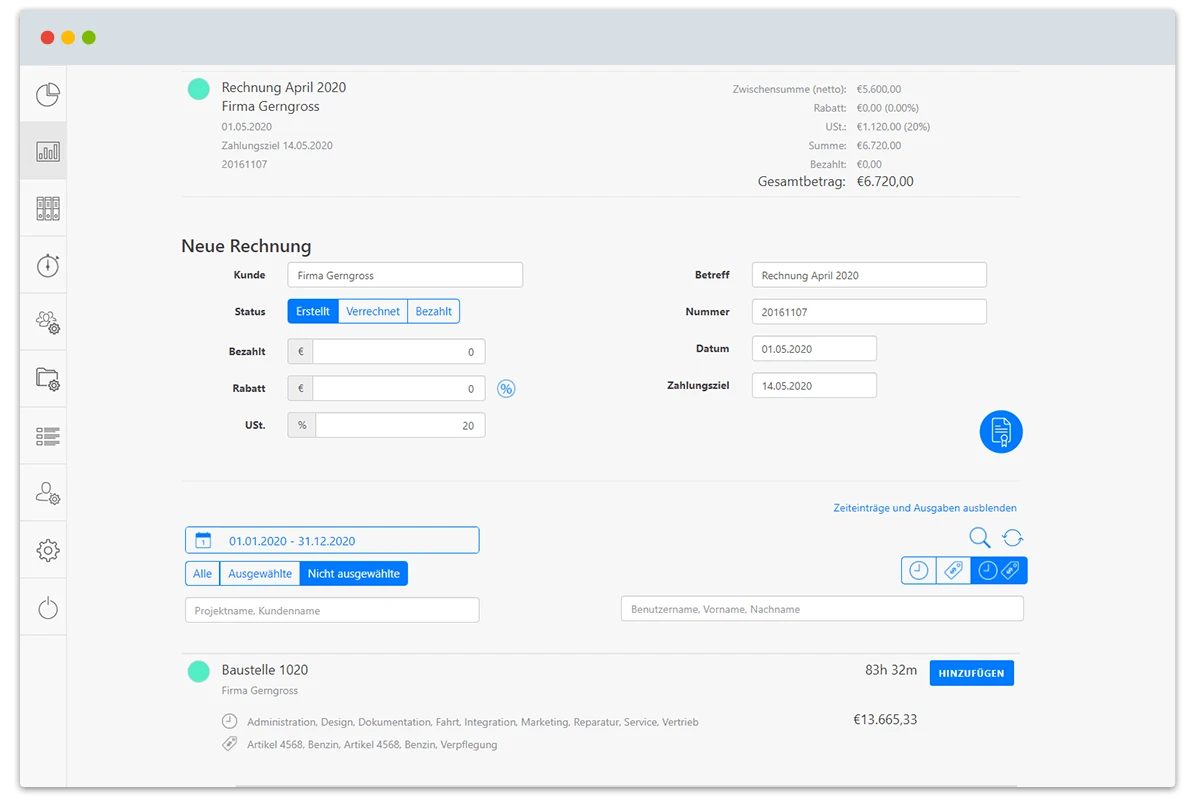Show only time entries with clock filter
Image resolution: width=1200 pixels, height=800 pixels.
(x=918, y=571)
